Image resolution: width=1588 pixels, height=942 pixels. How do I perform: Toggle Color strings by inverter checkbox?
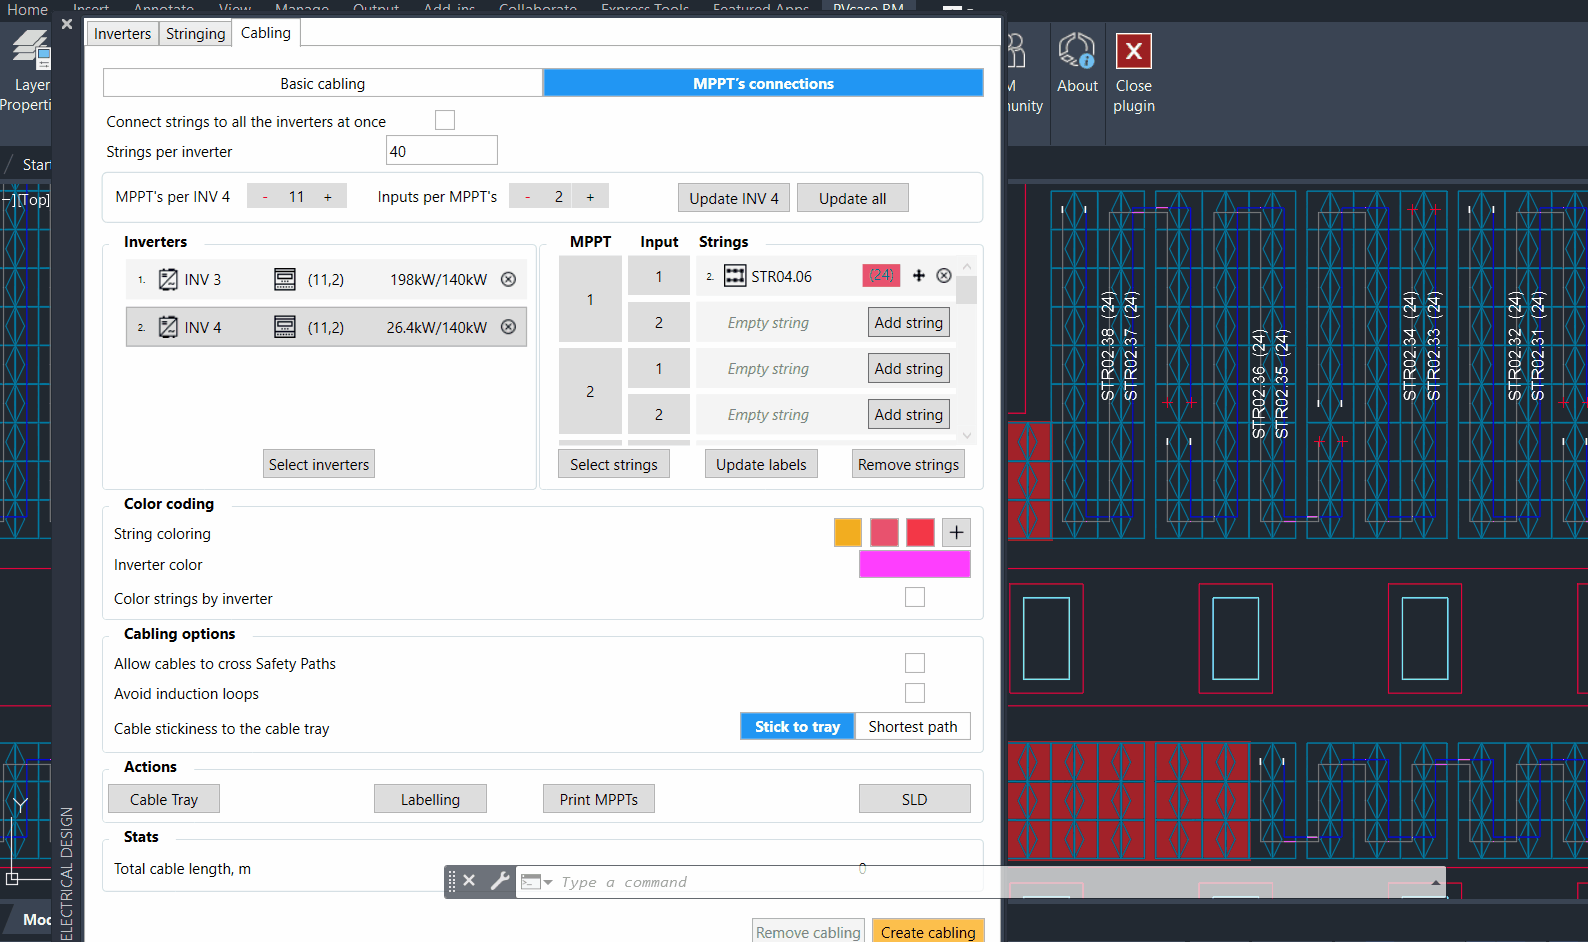(914, 598)
